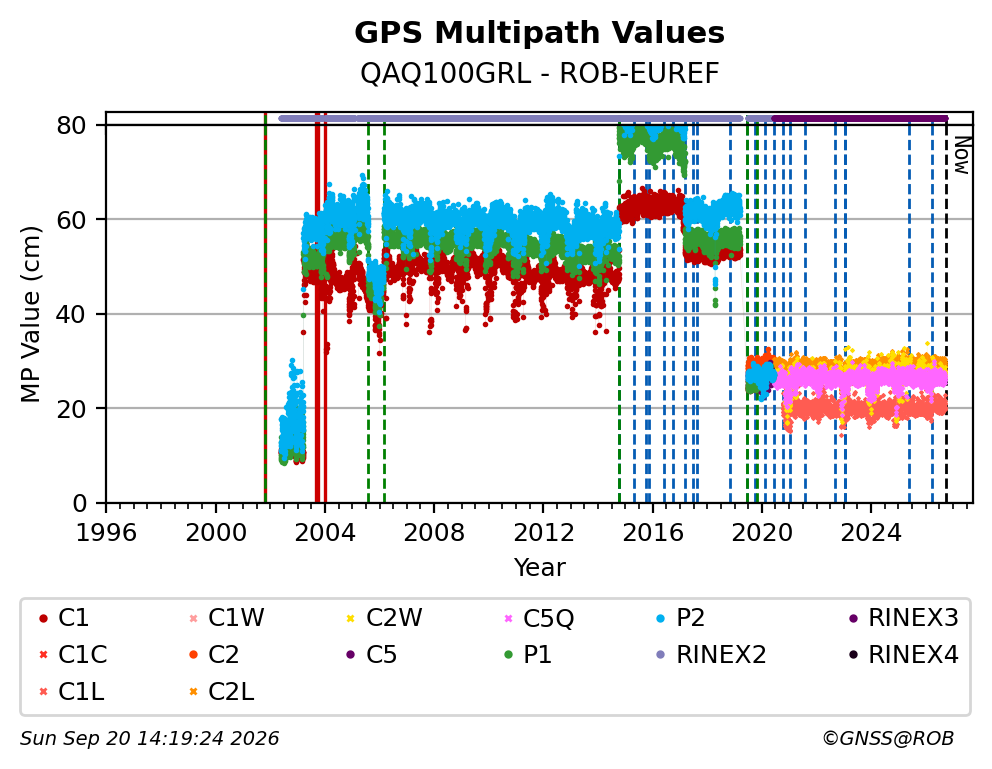Click the GPS Multipath Values title
This screenshot has width=992, height=769.
tap(539, 33)
